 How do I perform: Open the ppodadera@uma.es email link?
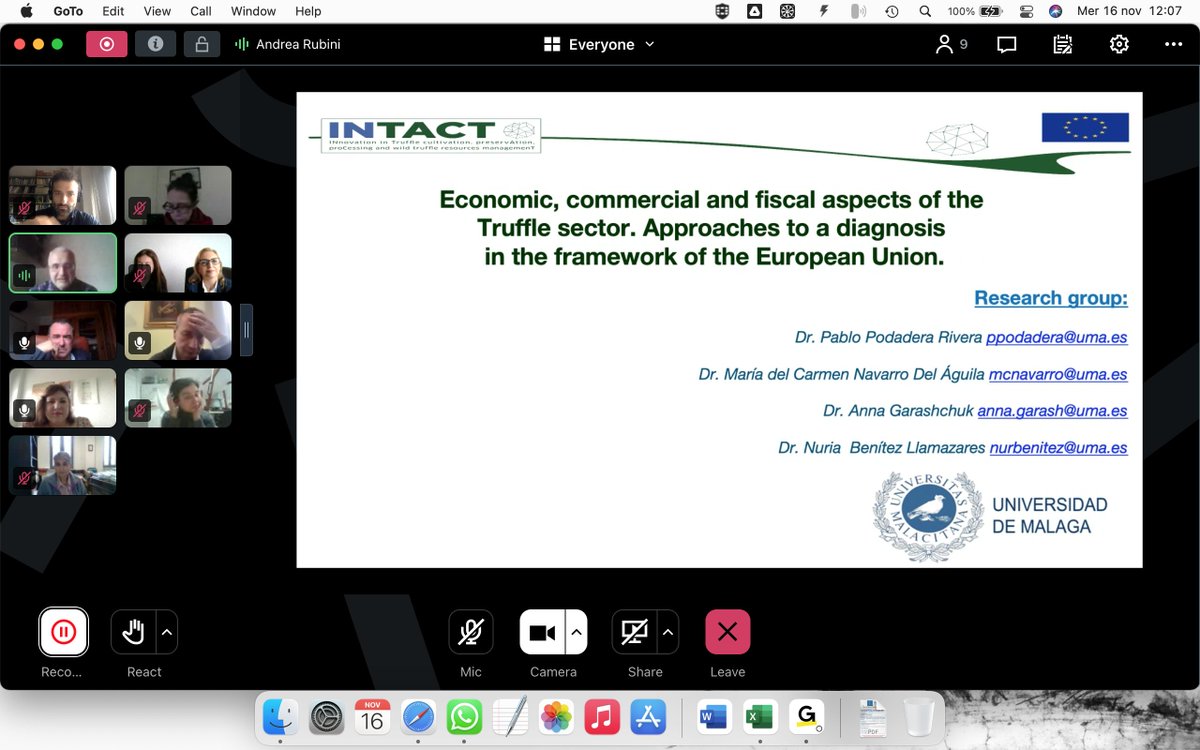click(1057, 337)
